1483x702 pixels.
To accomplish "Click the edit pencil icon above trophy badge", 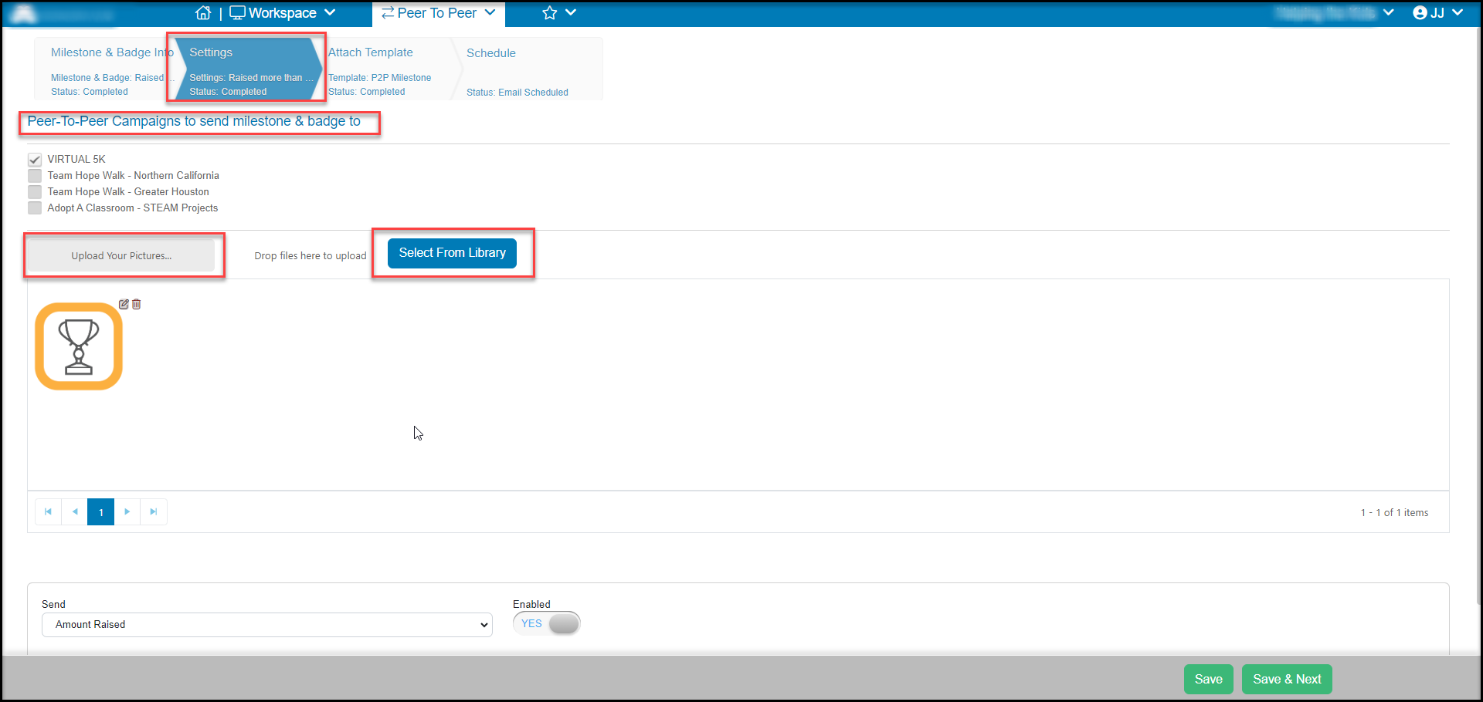I will click(x=124, y=304).
